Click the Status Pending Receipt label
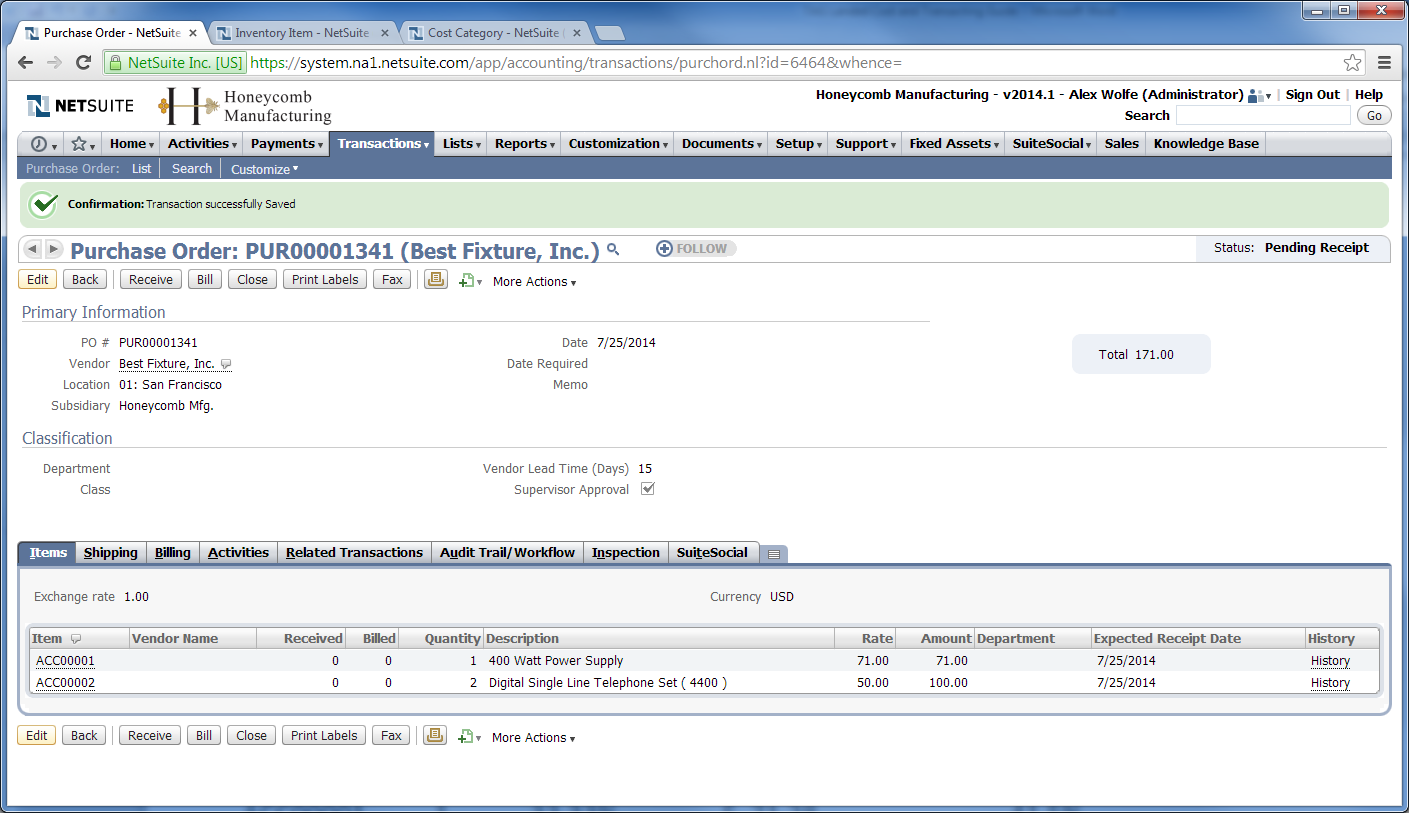Screen dimensions: 1409x813 click(x=1292, y=248)
